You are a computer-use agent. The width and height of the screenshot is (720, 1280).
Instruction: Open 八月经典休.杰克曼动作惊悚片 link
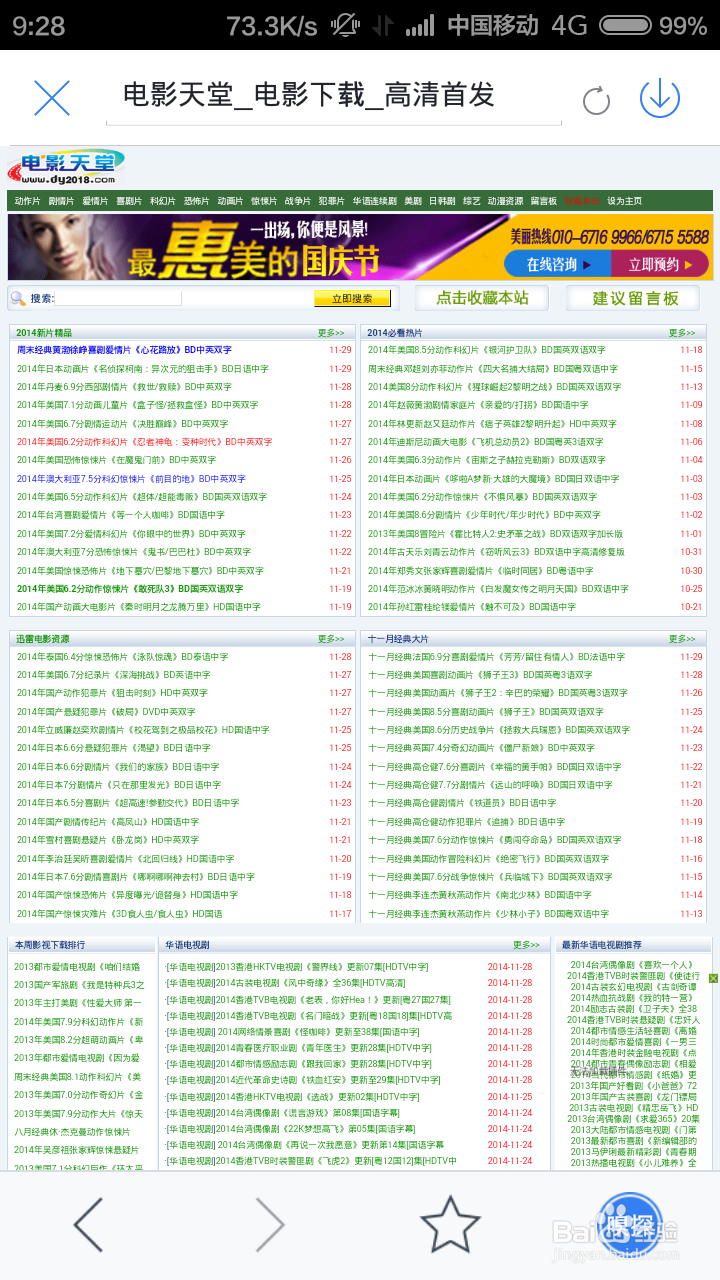pyautogui.click(x=71, y=1131)
